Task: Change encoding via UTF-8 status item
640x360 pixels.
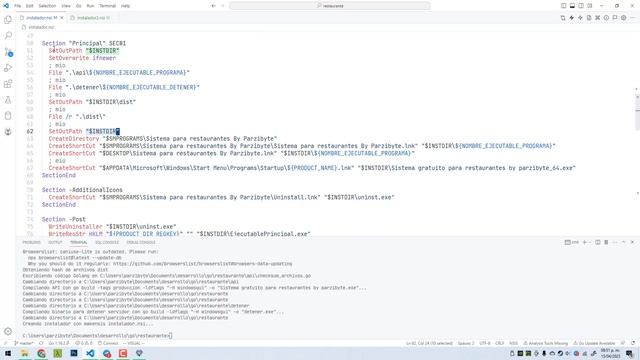Action: tap(485, 343)
